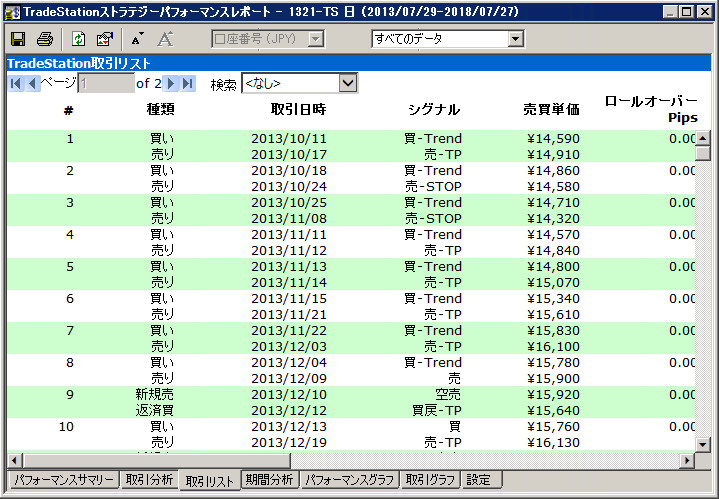Click the price ¥14,320

[x=553, y=219]
